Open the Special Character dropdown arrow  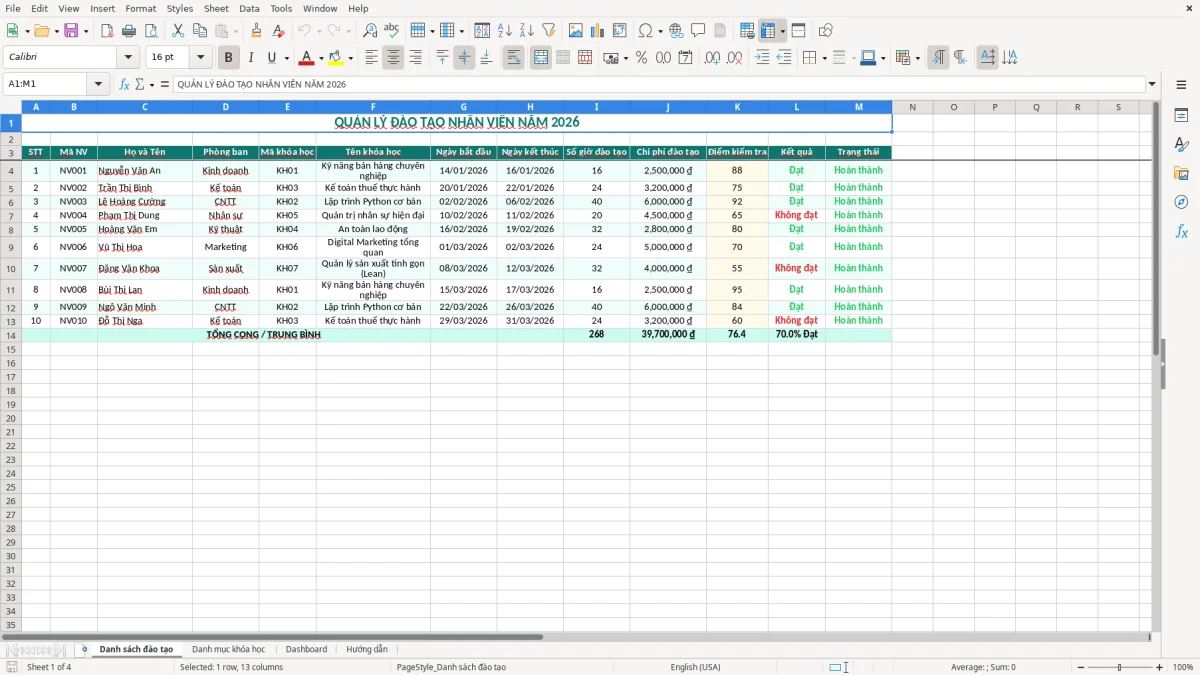(660, 31)
